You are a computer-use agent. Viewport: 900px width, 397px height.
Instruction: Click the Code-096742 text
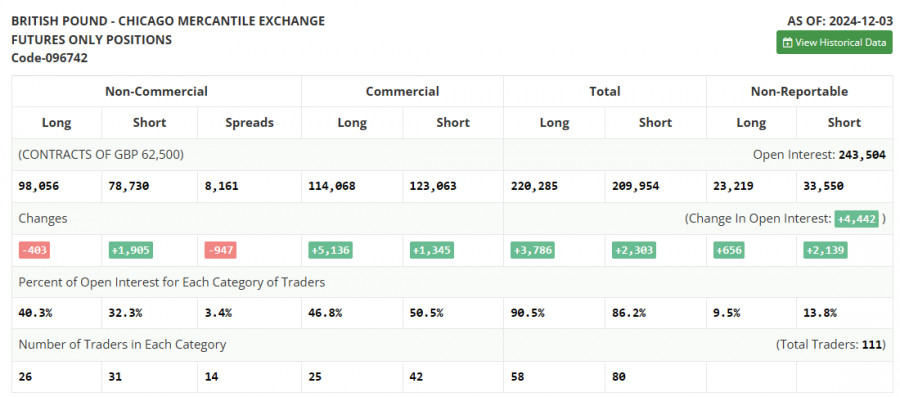coord(49,58)
